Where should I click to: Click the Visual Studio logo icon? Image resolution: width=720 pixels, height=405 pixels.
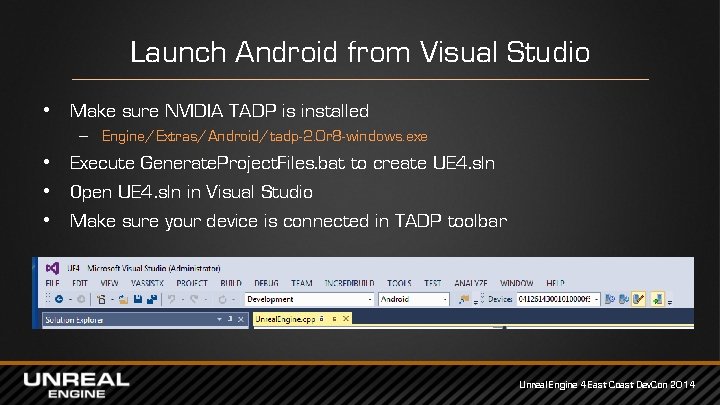coord(52,268)
